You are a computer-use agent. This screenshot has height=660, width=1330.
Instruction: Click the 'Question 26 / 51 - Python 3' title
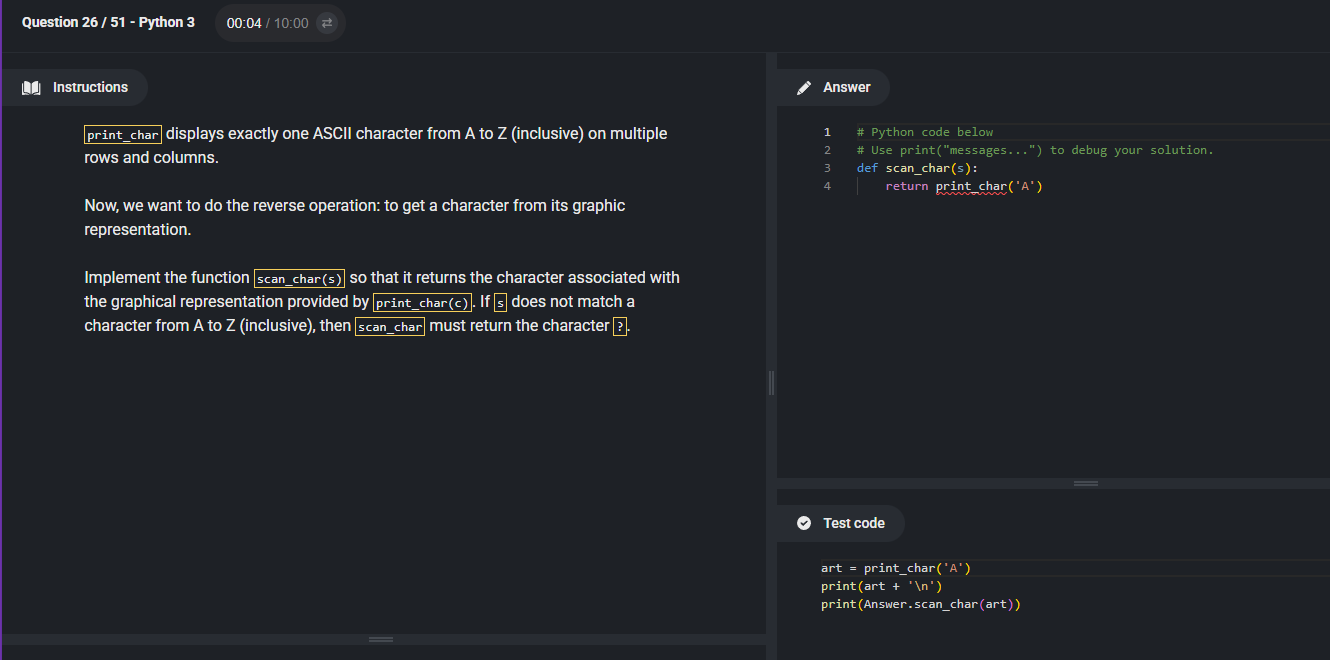[x=108, y=22]
